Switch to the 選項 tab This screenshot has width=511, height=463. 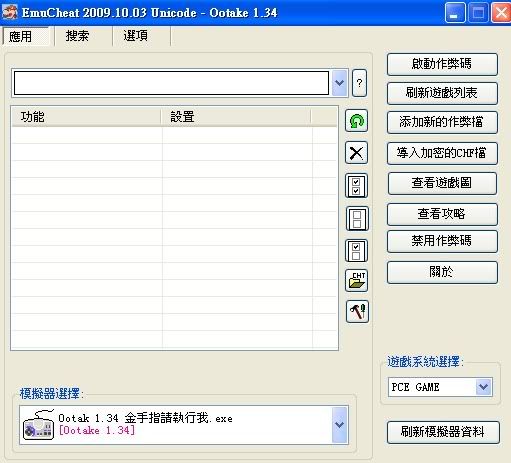[136, 36]
